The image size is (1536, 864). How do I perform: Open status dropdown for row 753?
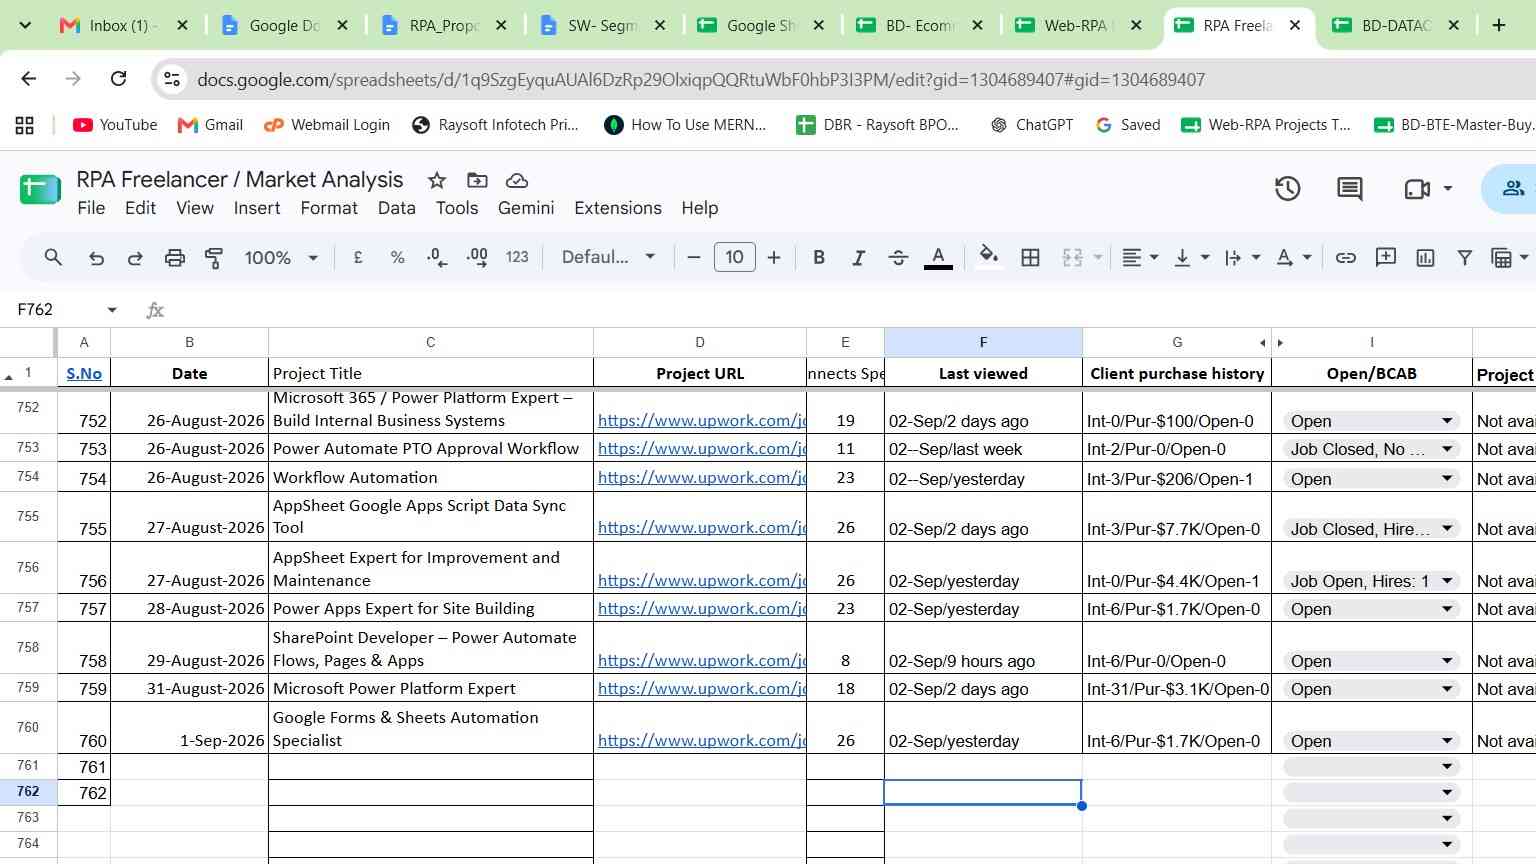coord(1447,449)
